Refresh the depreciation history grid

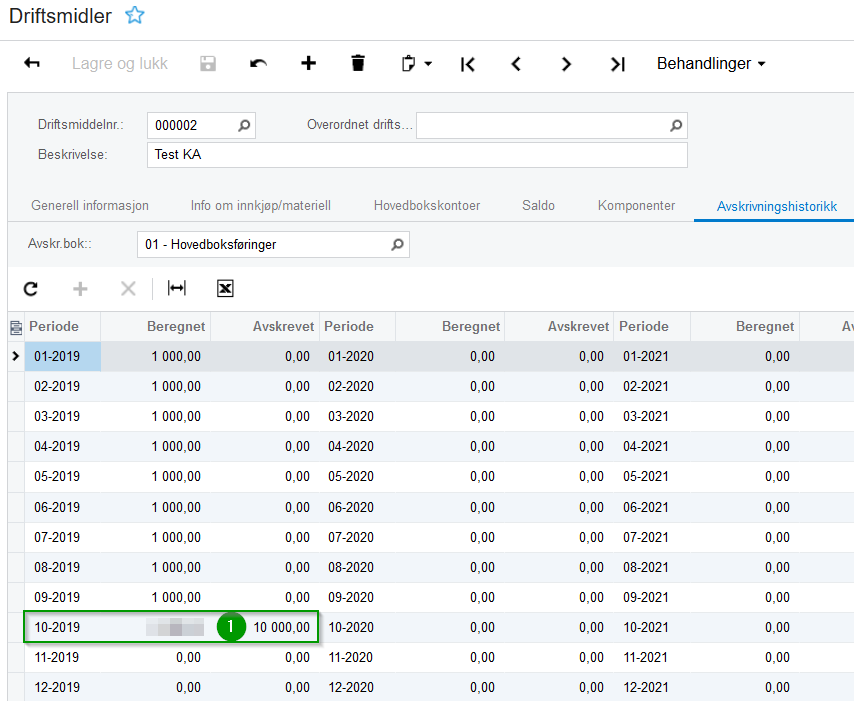pos(31,289)
